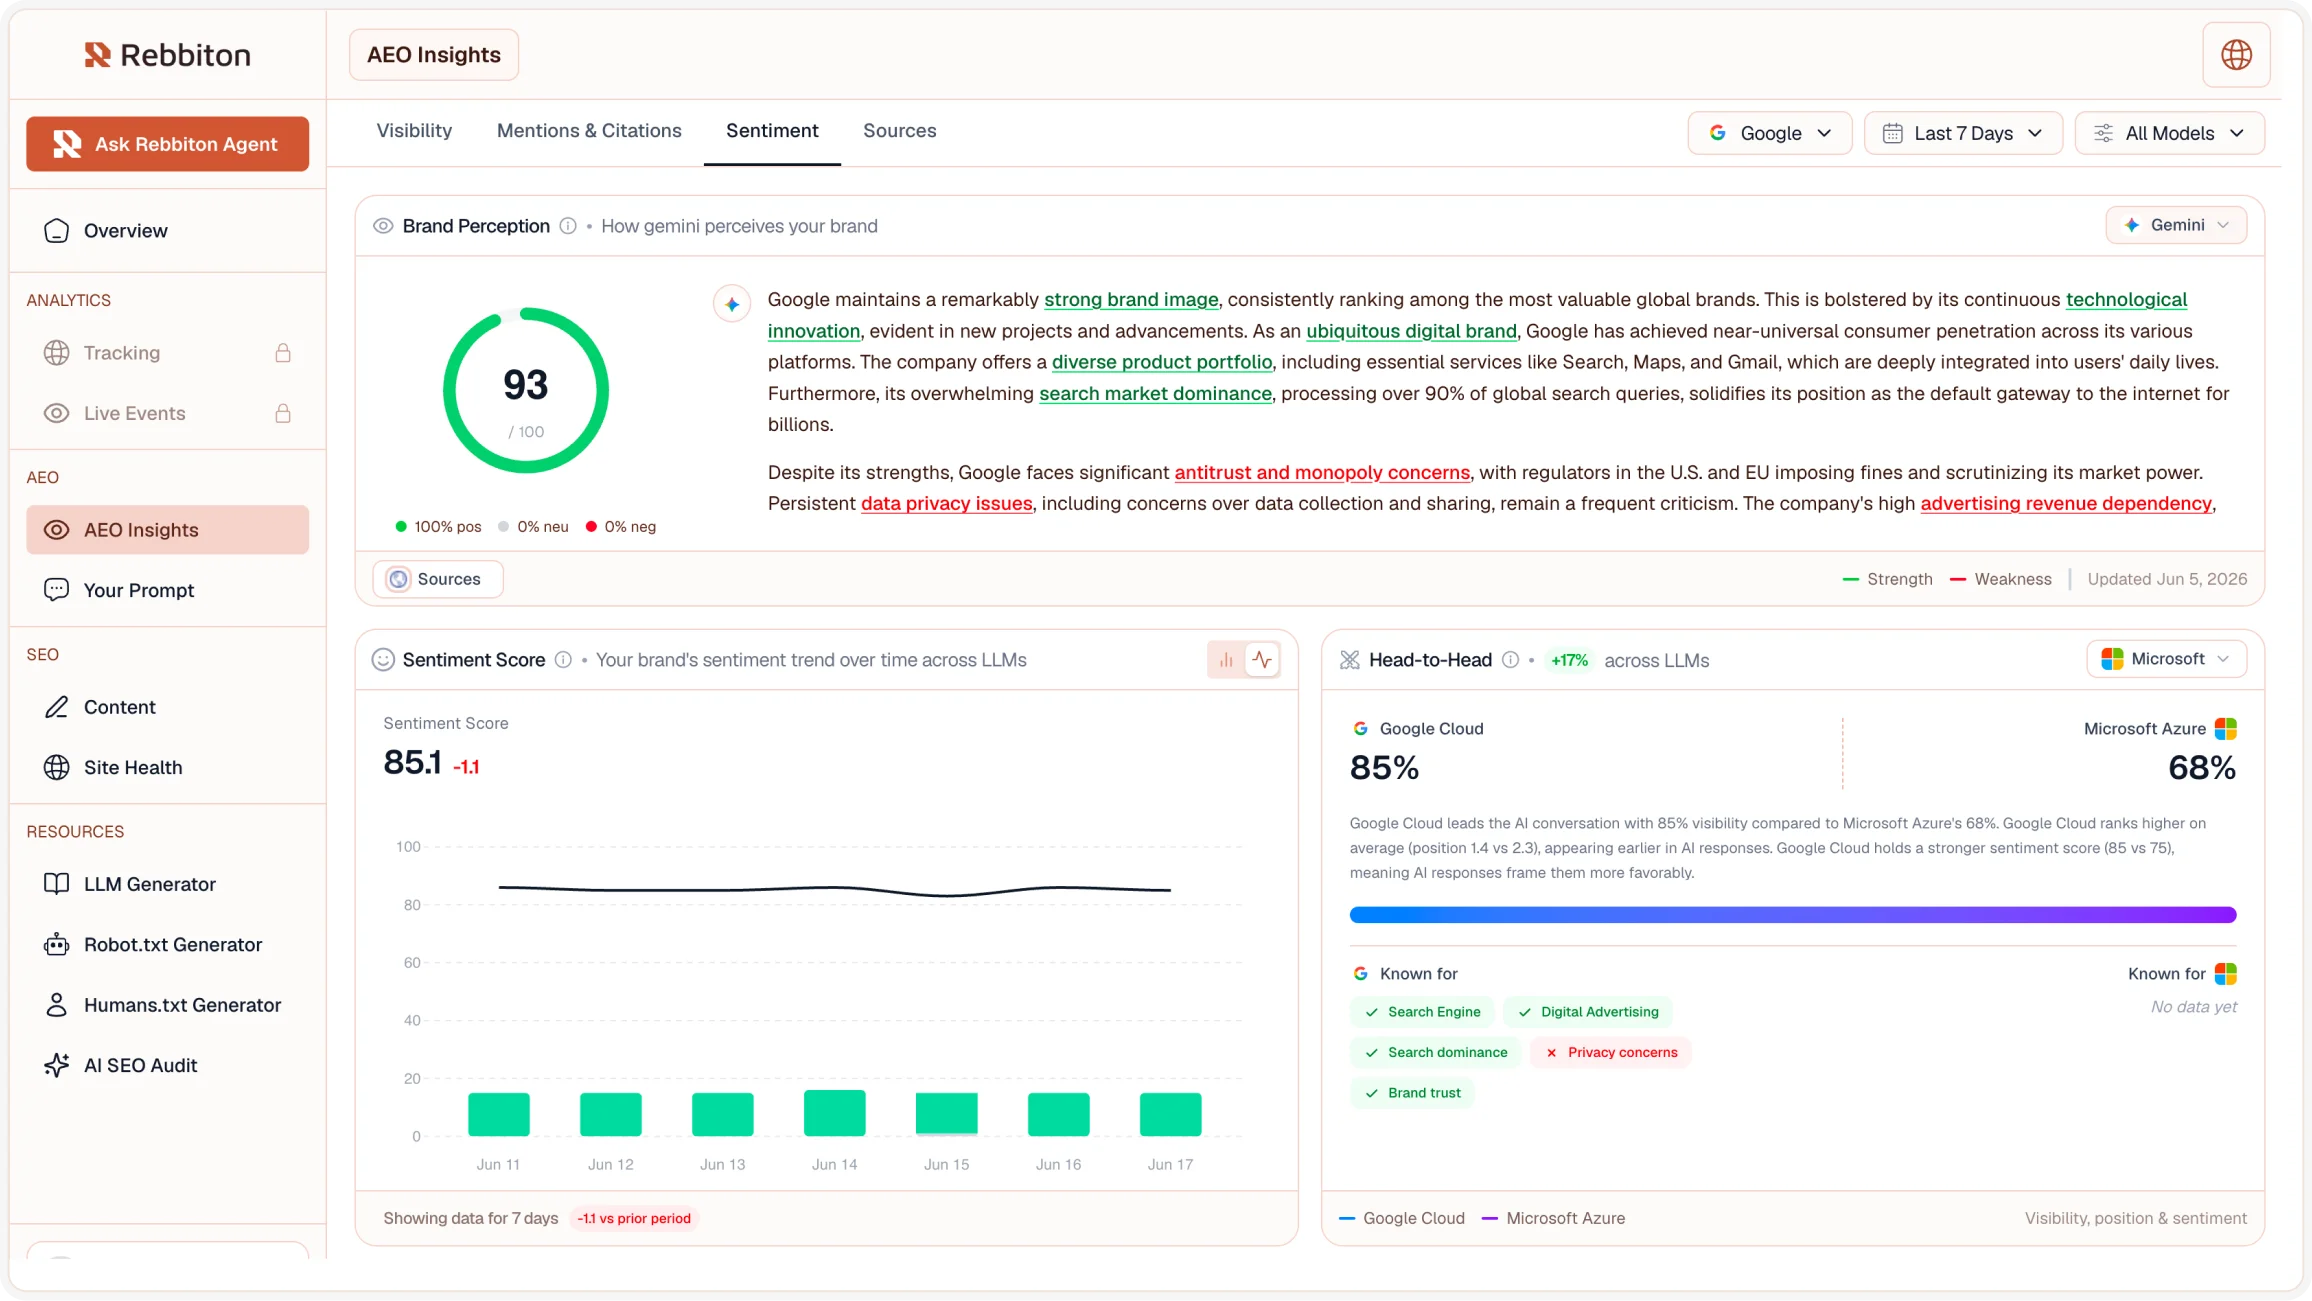Click the advertising revenue dependency link
This screenshot has height=1301, width=2312.
tap(2066, 504)
